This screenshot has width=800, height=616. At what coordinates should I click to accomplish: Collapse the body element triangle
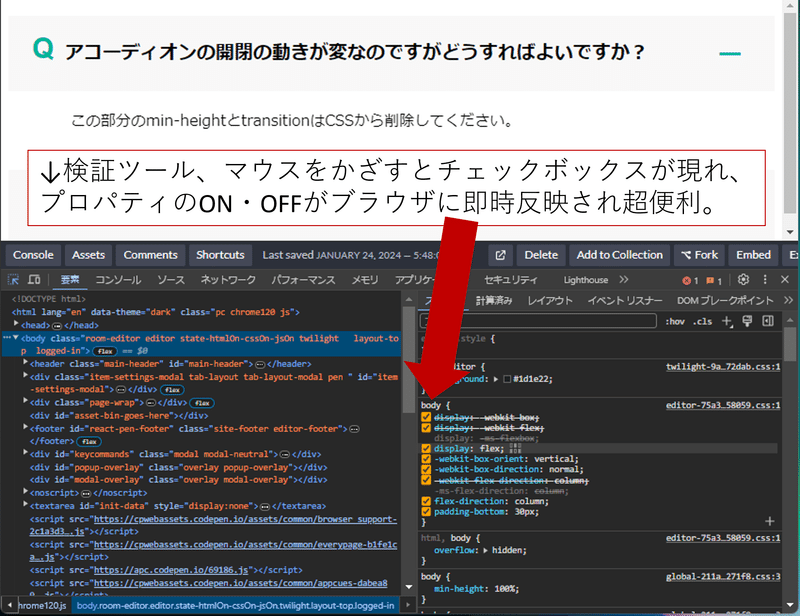tap(16, 337)
